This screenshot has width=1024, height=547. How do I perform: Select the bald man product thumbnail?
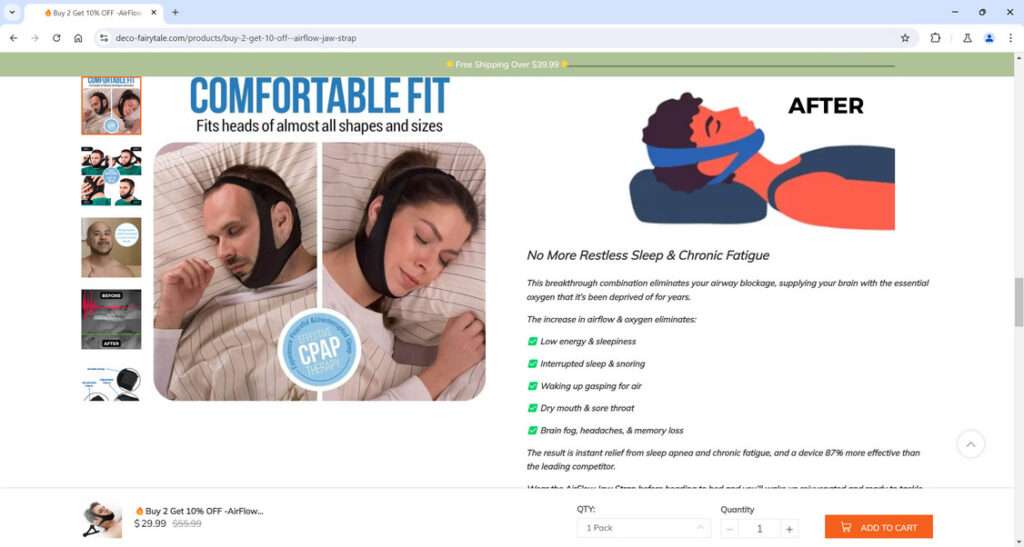tap(111, 247)
